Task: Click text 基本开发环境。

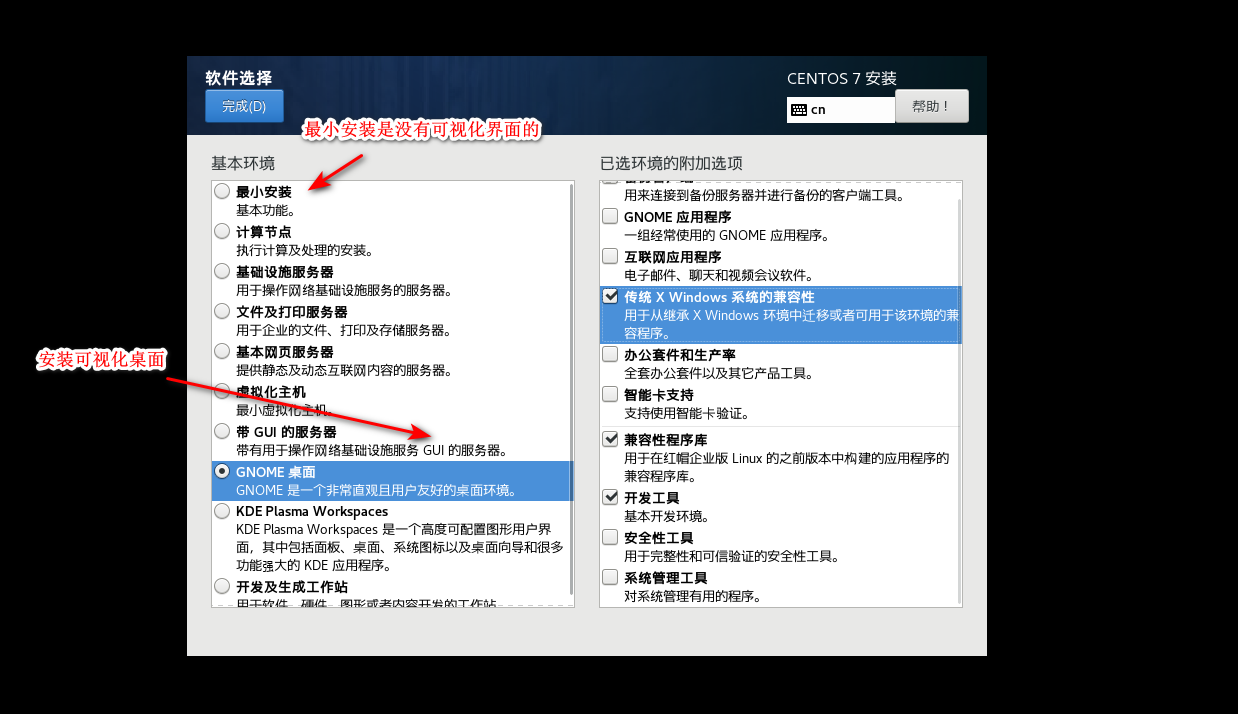Action: pos(667,517)
